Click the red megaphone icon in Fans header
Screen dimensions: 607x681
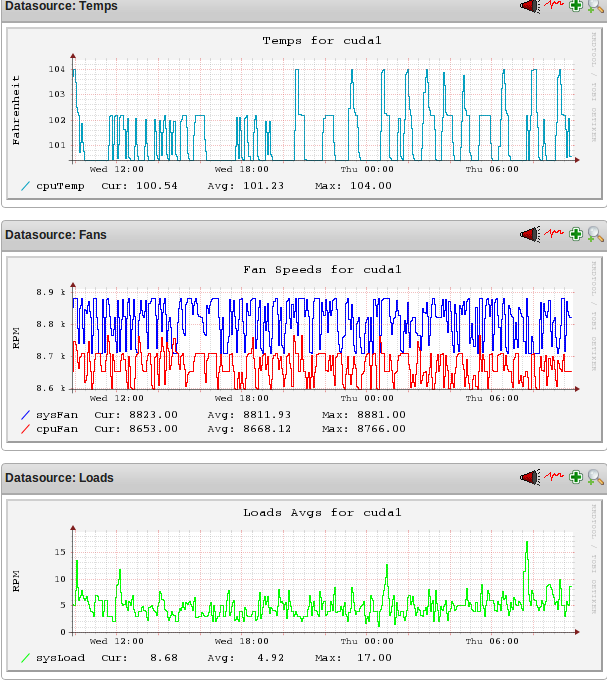[530, 235]
